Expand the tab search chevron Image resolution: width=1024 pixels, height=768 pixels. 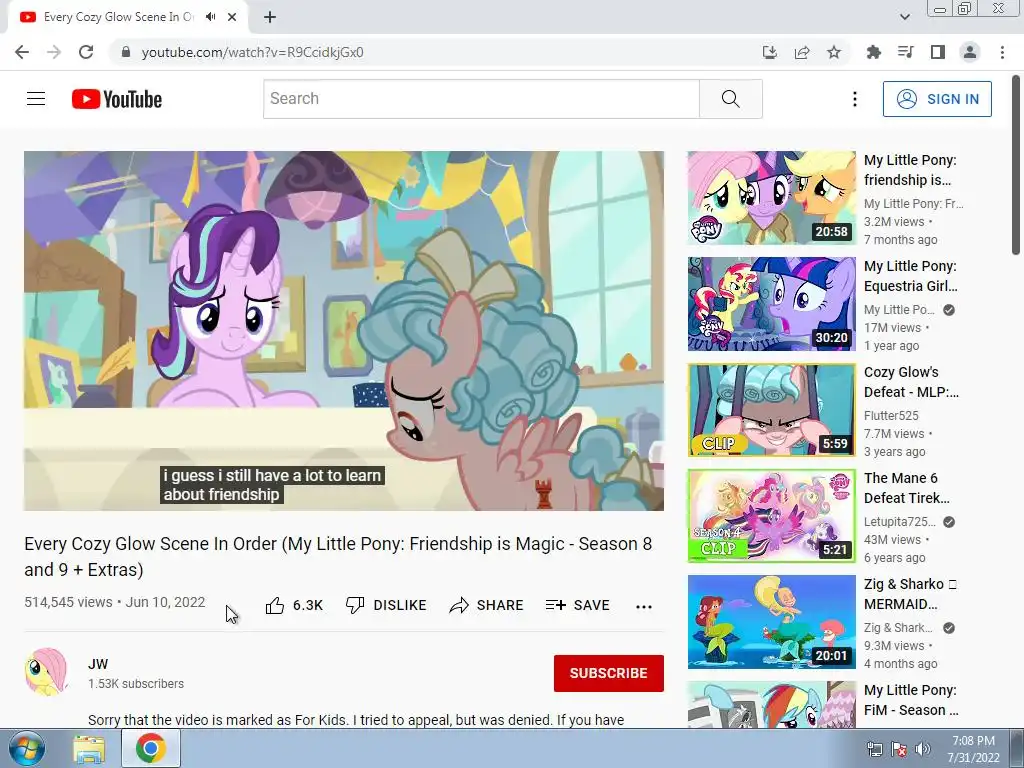point(904,17)
